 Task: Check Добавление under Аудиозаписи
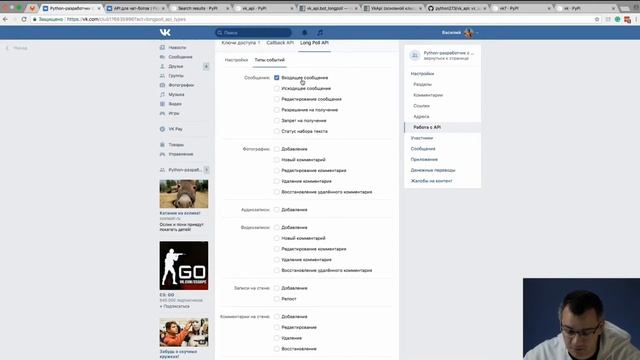pos(277,209)
